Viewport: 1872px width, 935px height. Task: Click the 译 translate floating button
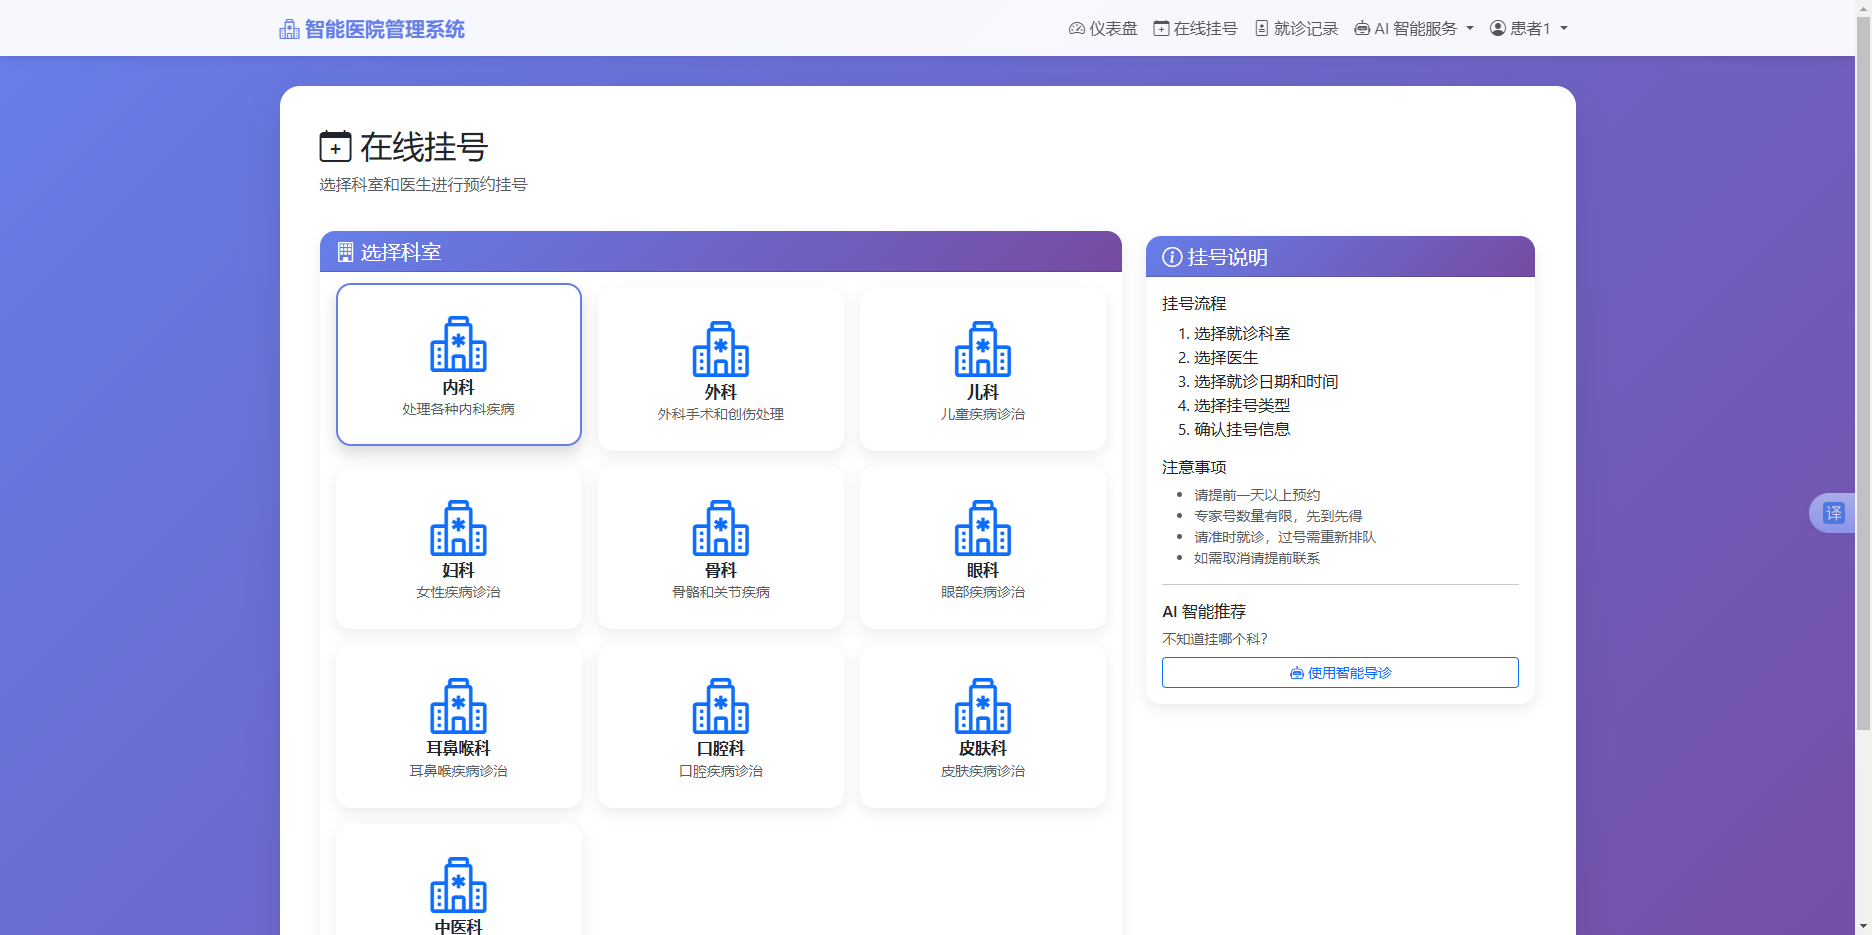tap(1833, 512)
